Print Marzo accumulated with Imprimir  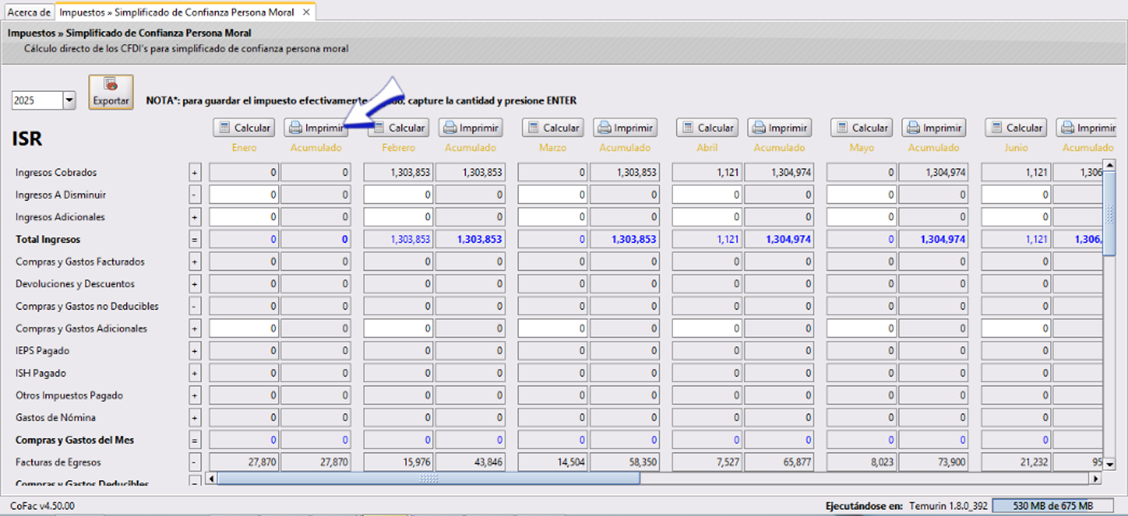pyautogui.click(x=625, y=128)
